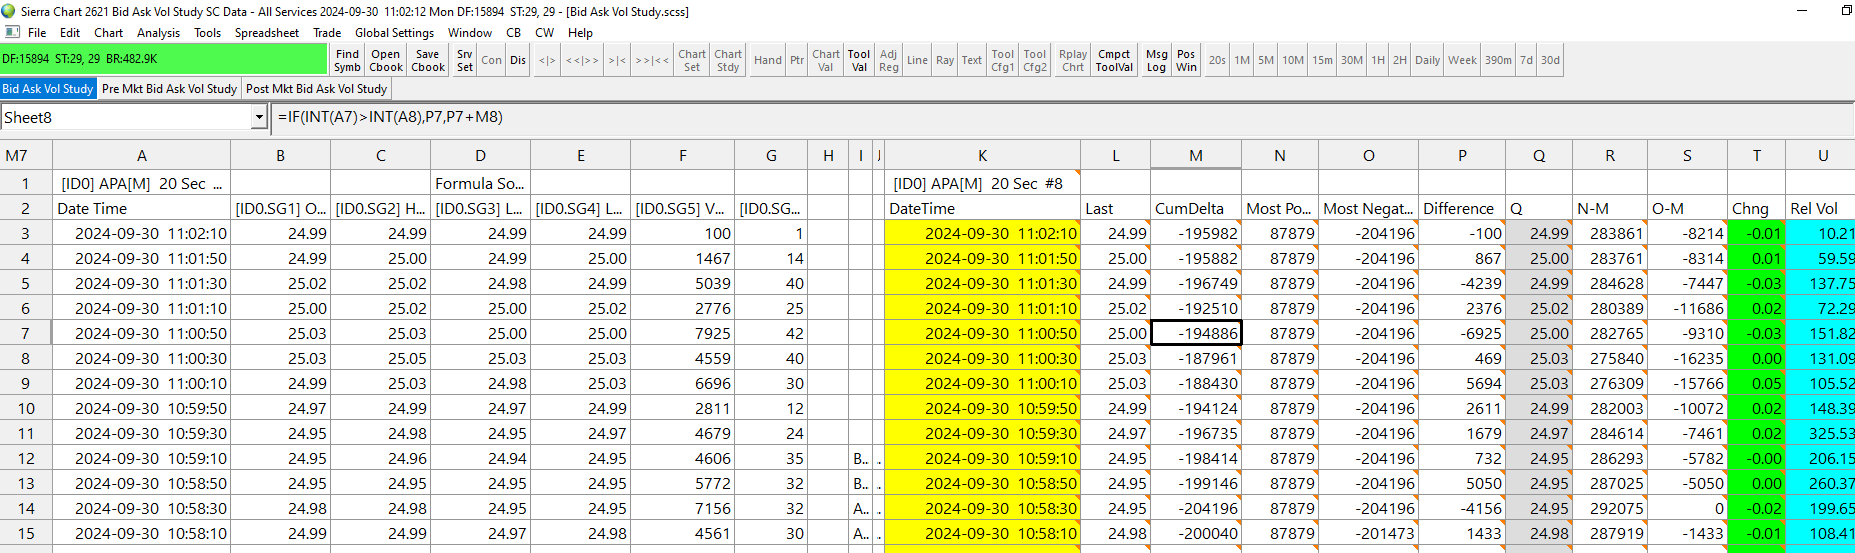Switch to Pre Mkt Bid Ask Vol Study tab

tap(170, 89)
